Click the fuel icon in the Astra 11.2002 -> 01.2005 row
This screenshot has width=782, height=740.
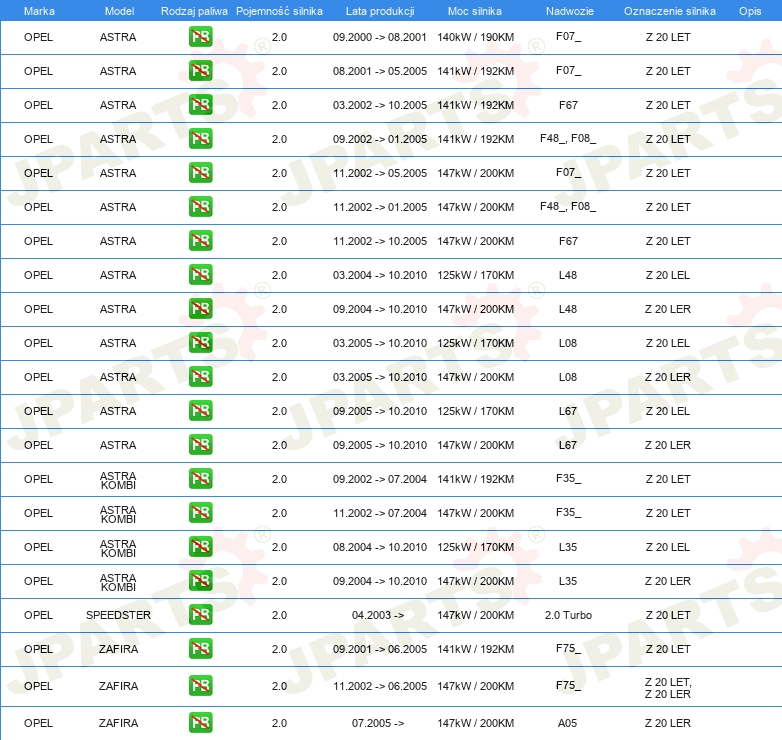[200, 206]
